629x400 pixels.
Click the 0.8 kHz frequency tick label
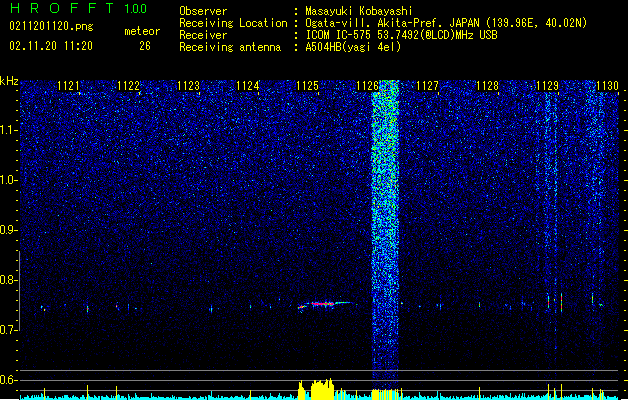8,280
